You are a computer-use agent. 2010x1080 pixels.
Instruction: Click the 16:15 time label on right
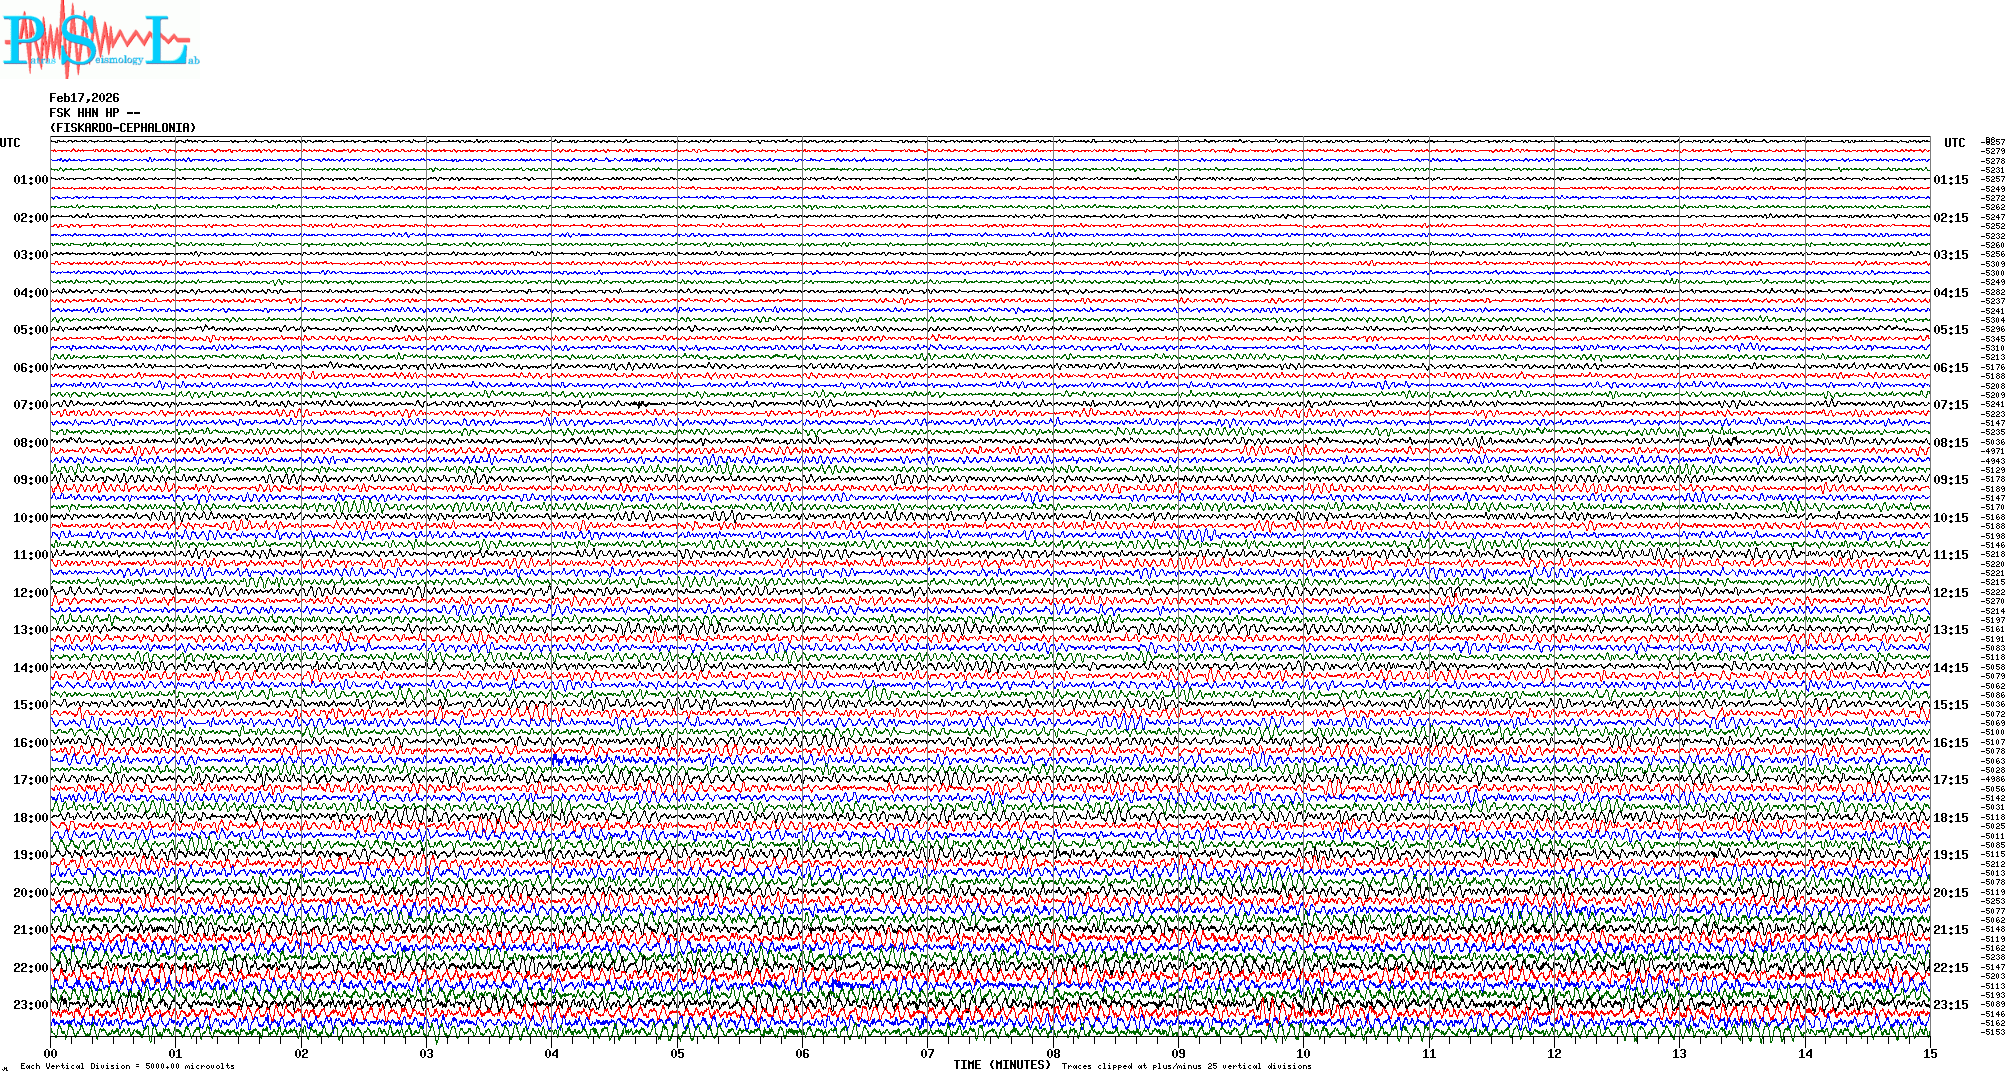1950,743
